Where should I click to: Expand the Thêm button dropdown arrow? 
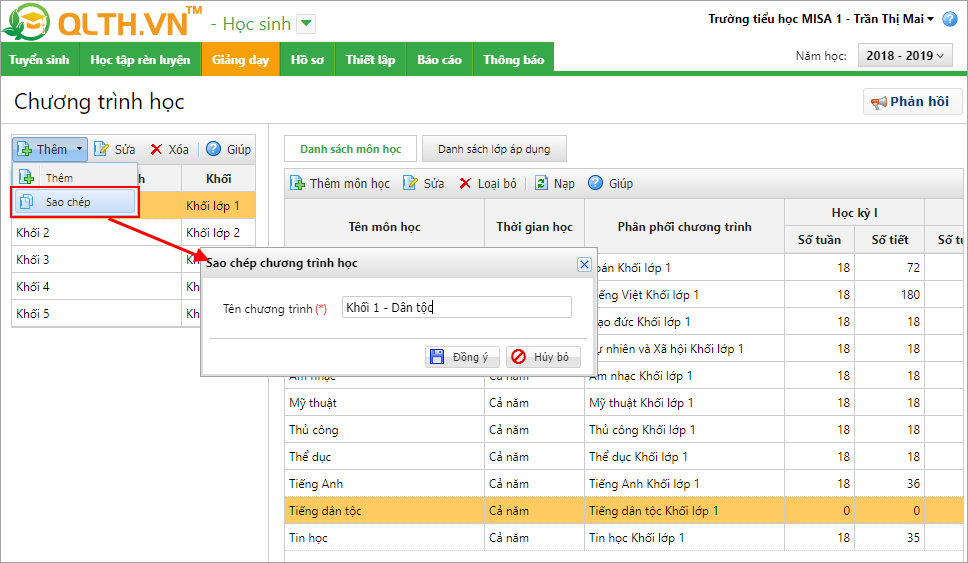[x=79, y=149]
